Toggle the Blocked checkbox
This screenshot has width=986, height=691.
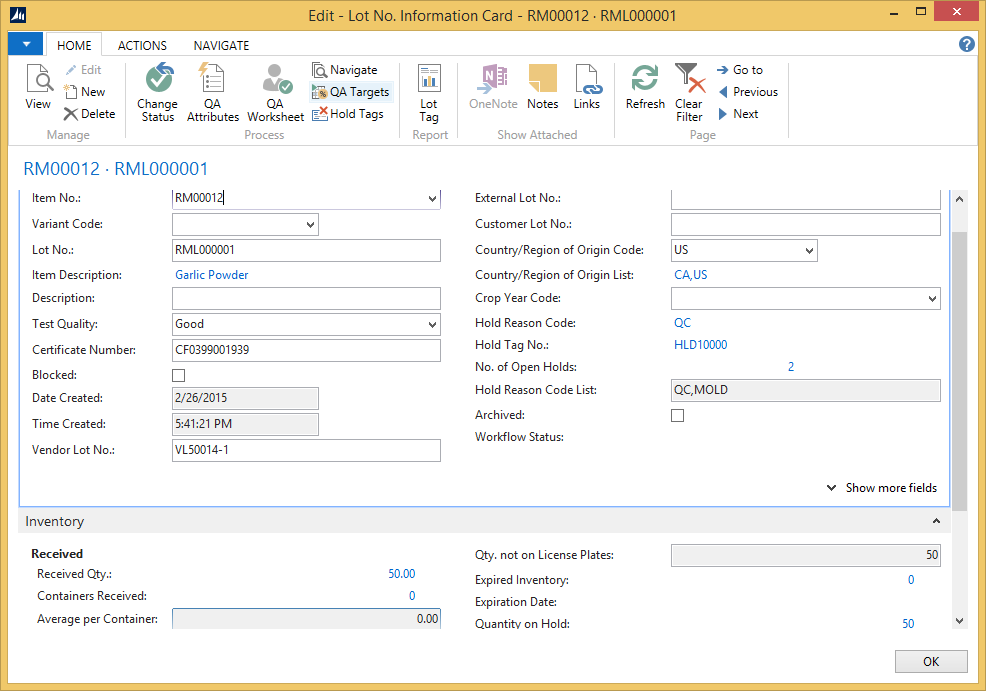[179, 376]
